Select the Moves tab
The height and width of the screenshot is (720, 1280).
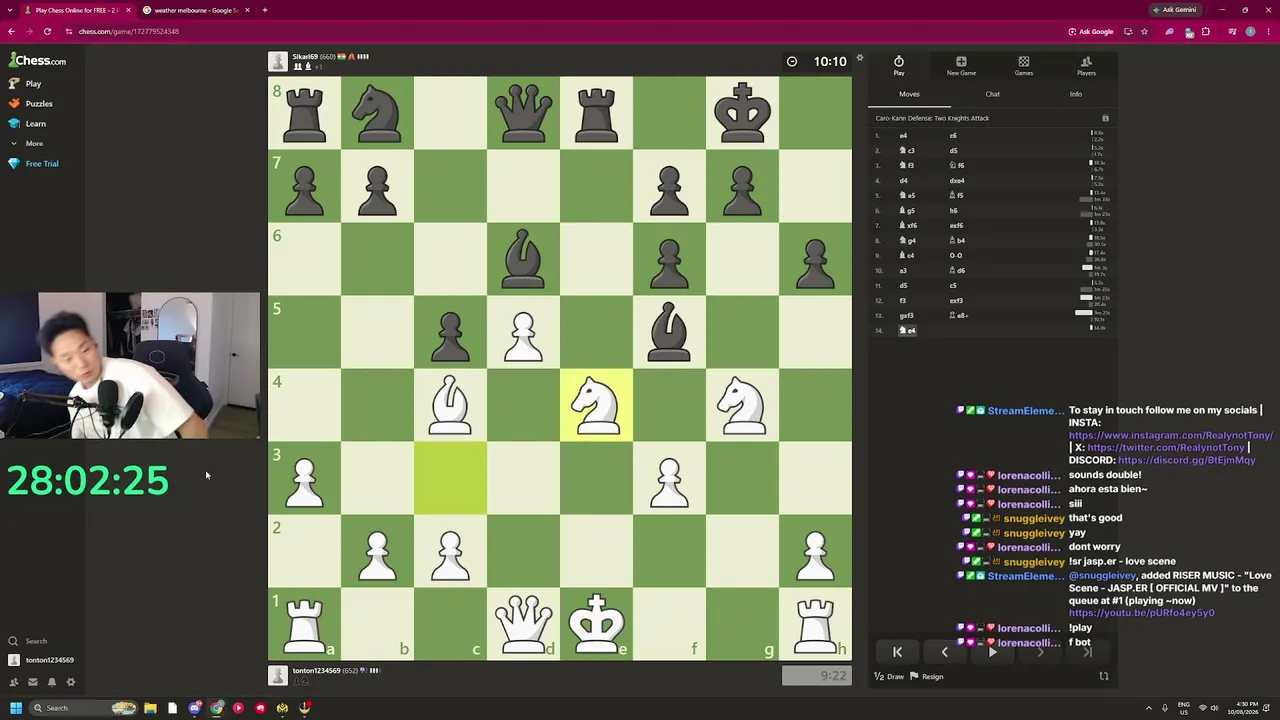(909, 94)
